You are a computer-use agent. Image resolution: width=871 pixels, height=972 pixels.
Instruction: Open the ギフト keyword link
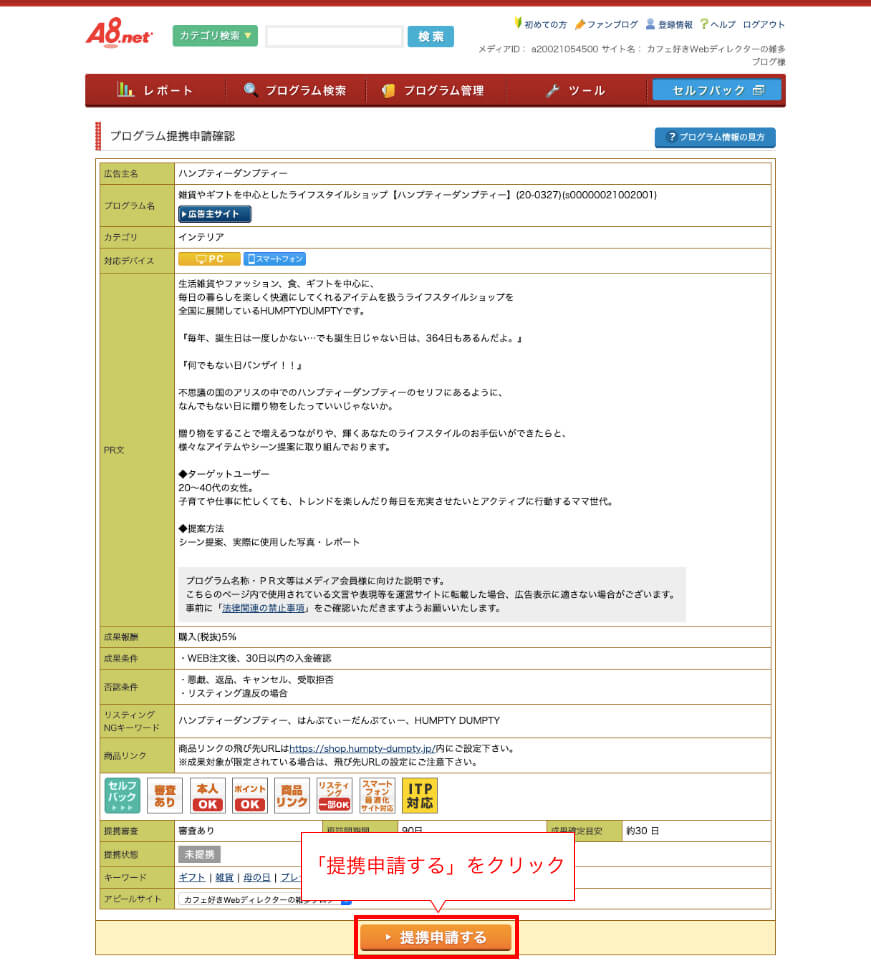(192, 877)
